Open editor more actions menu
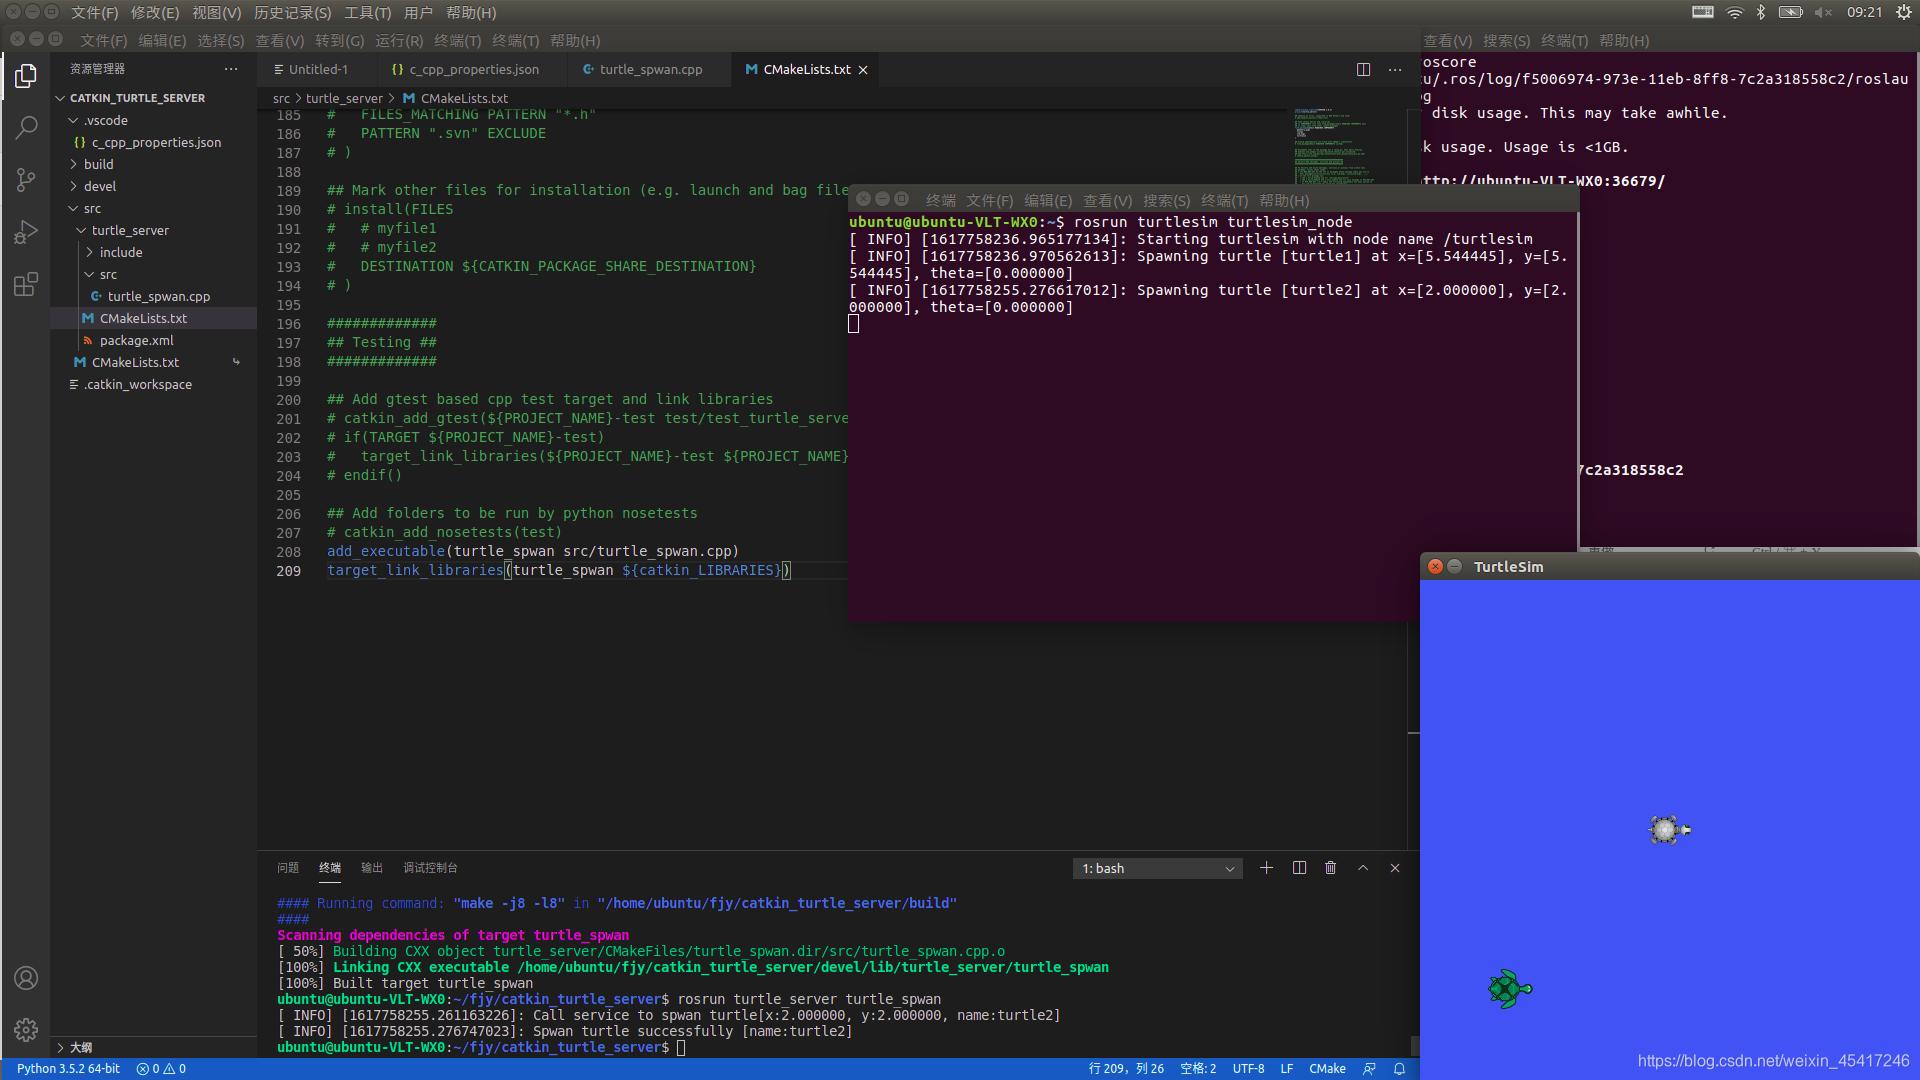 tap(1395, 69)
